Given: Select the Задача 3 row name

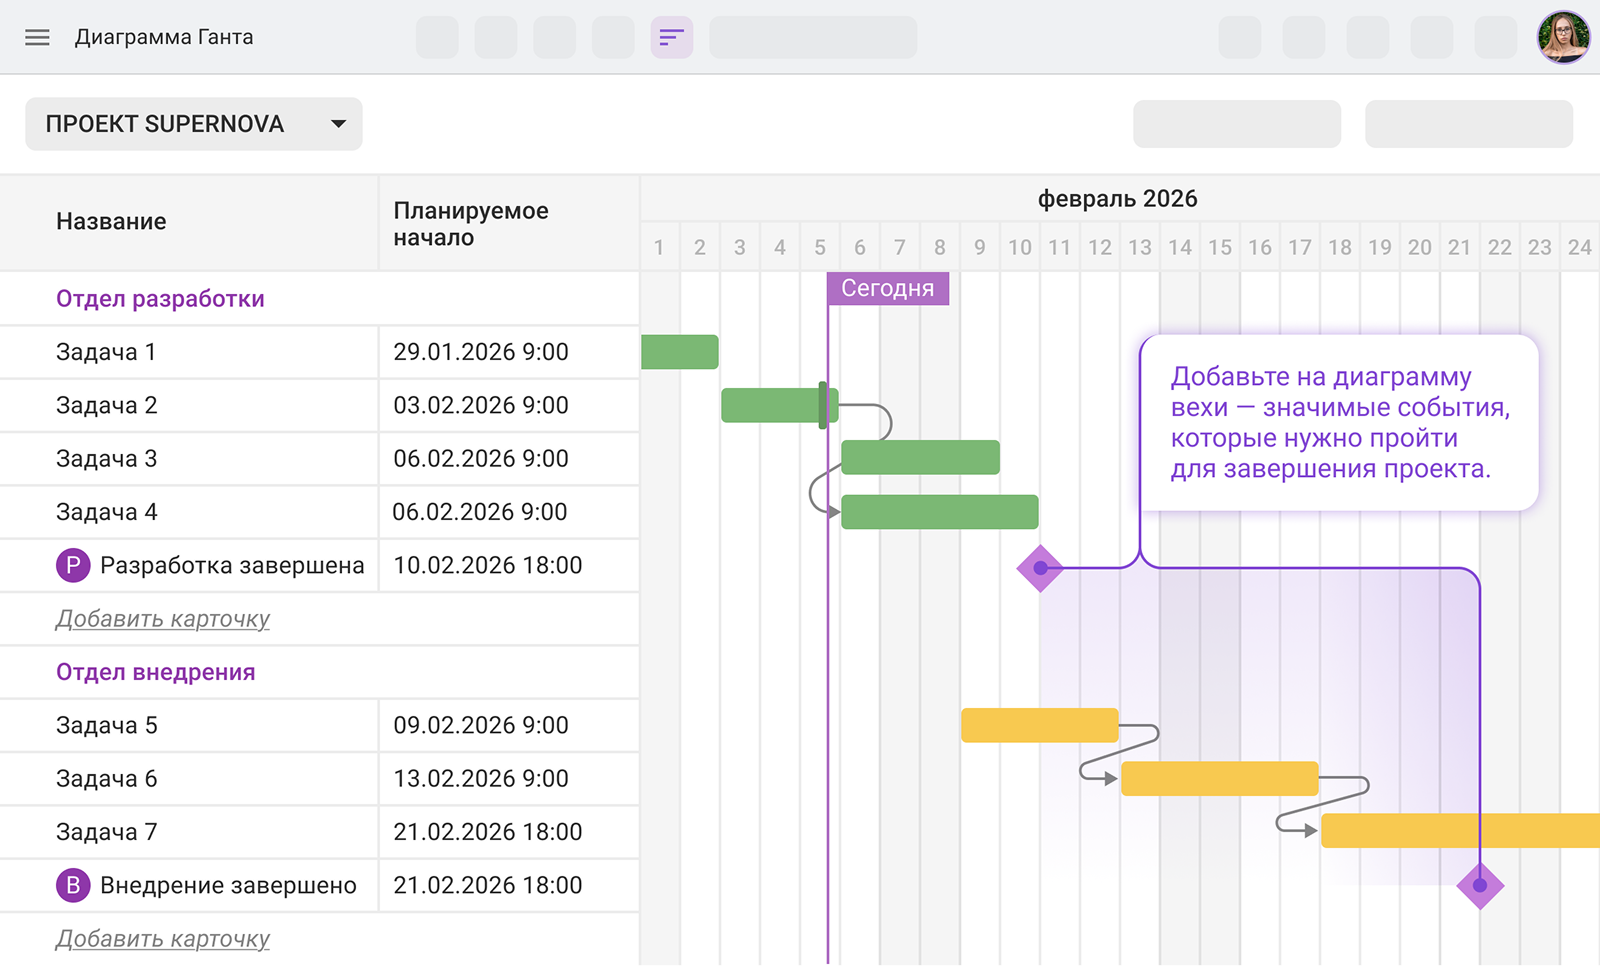Looking at the screenshot, I should point(106,459).
